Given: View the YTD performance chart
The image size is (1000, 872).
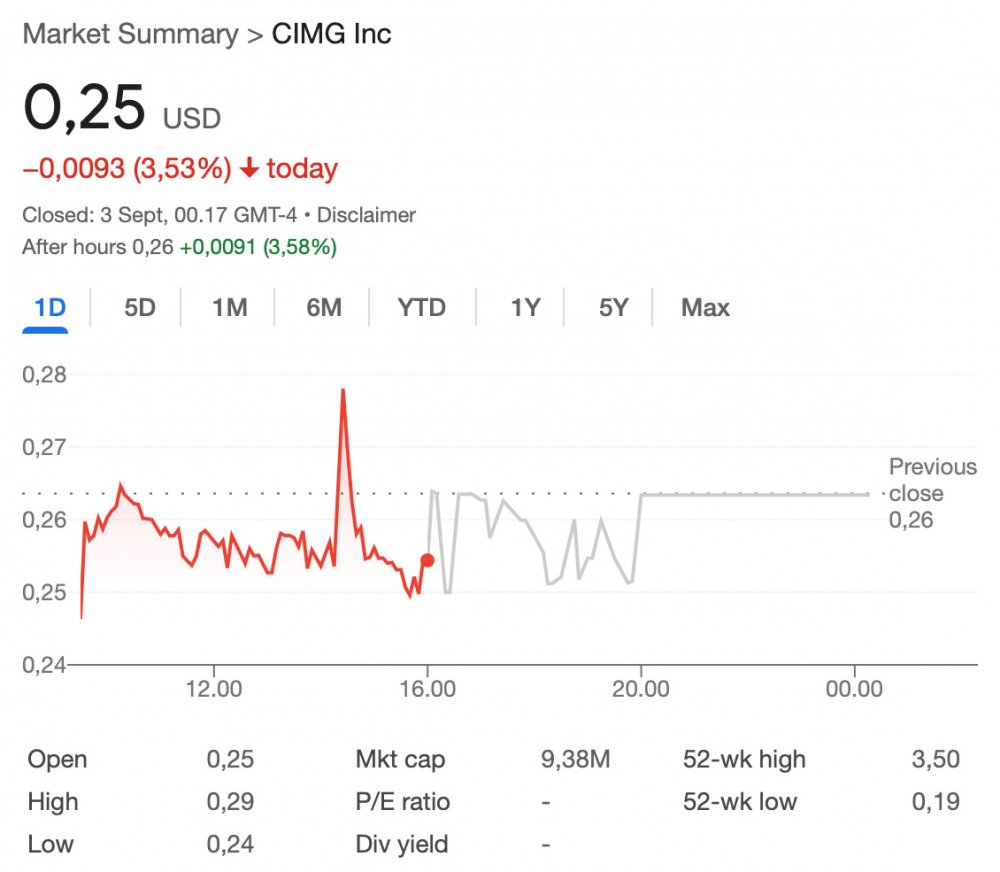Looking at the screenshot, I should (421, 308).
